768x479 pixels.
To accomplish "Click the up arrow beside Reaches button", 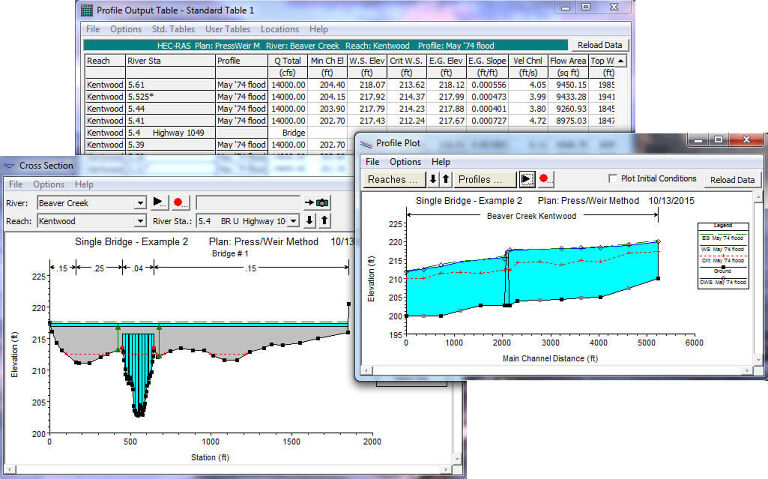I will coord(445,179).
